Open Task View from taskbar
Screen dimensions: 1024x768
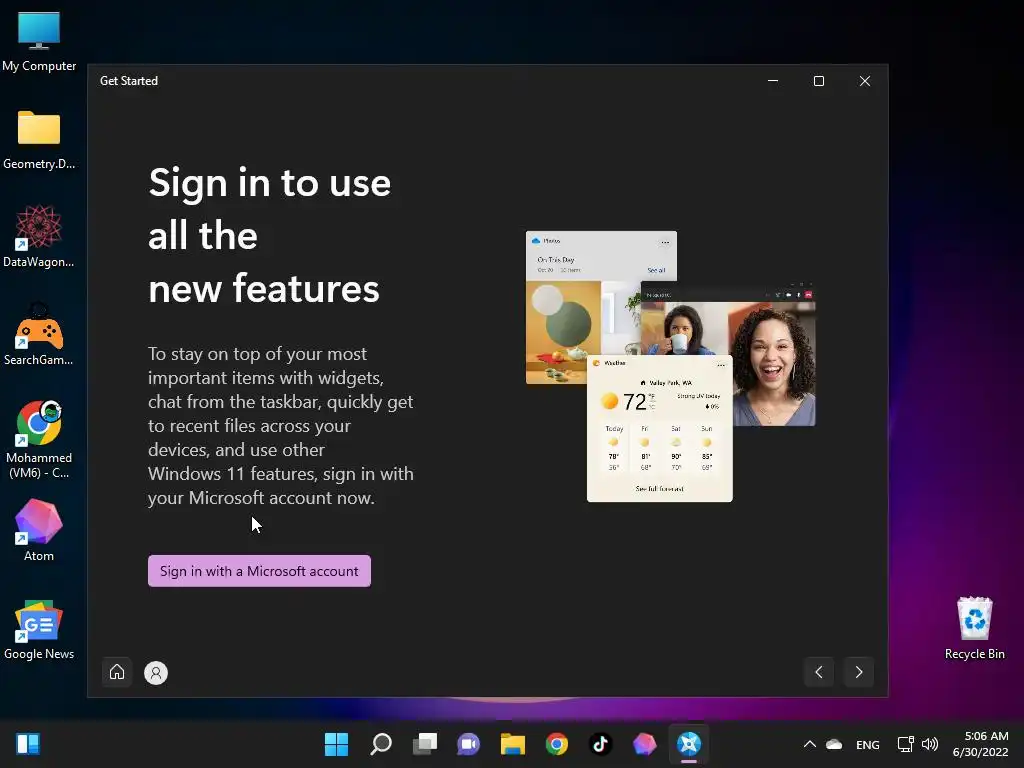point(424,744)
